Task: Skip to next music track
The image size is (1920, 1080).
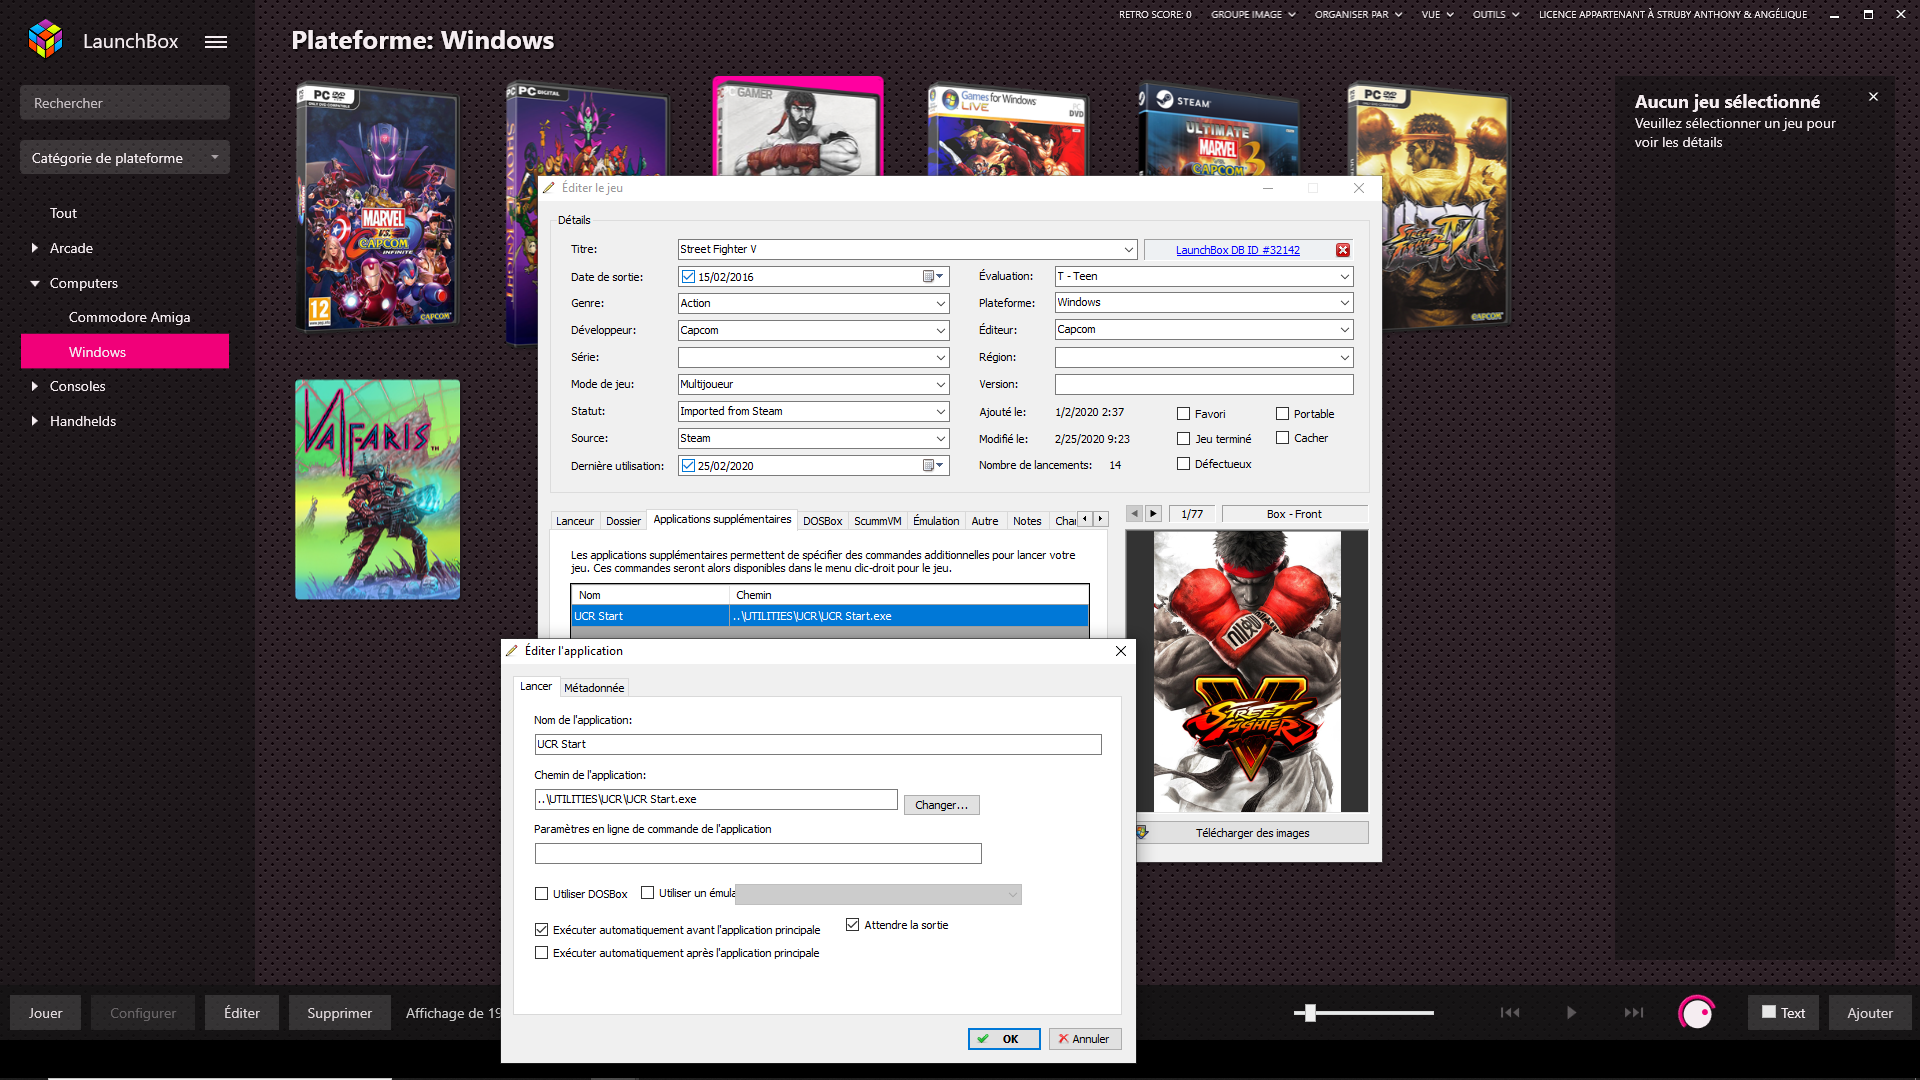Action: (1634, 1013)
